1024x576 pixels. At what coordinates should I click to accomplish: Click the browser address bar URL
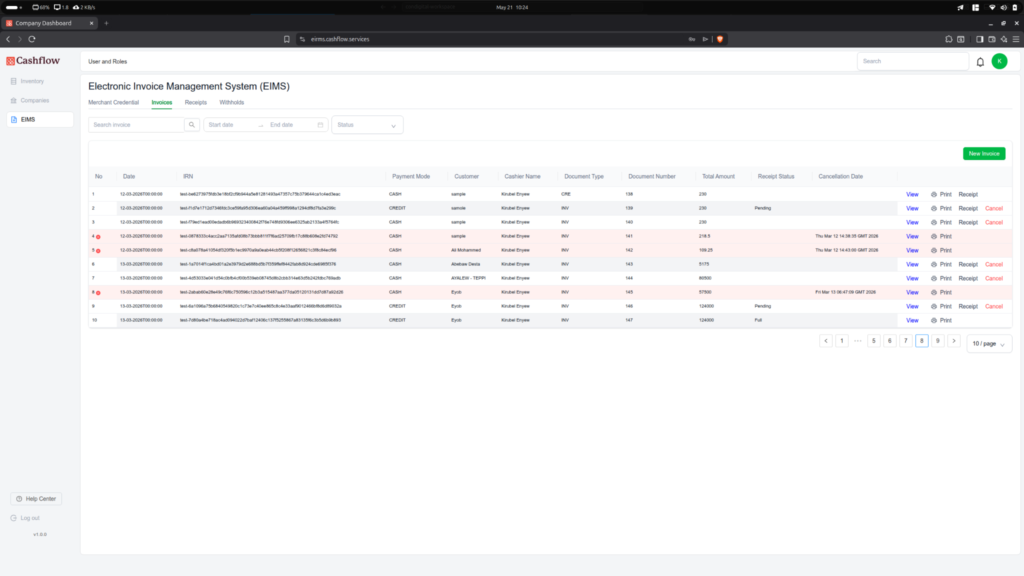340,39
